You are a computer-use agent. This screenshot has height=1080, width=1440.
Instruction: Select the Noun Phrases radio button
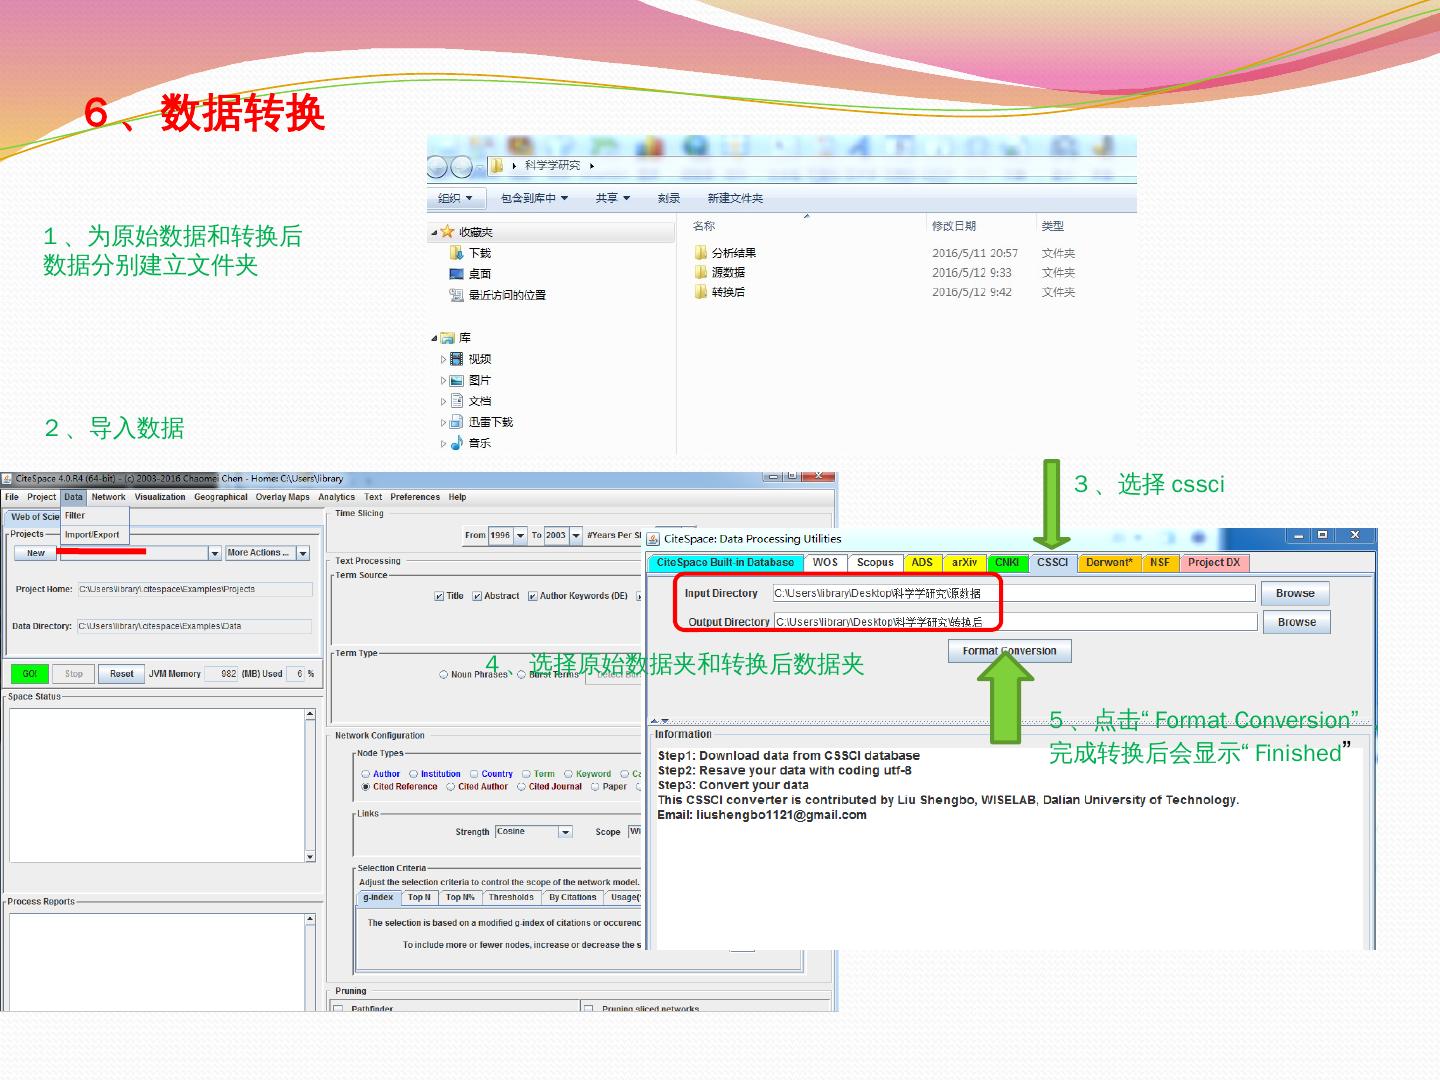(x=443, y=675)
